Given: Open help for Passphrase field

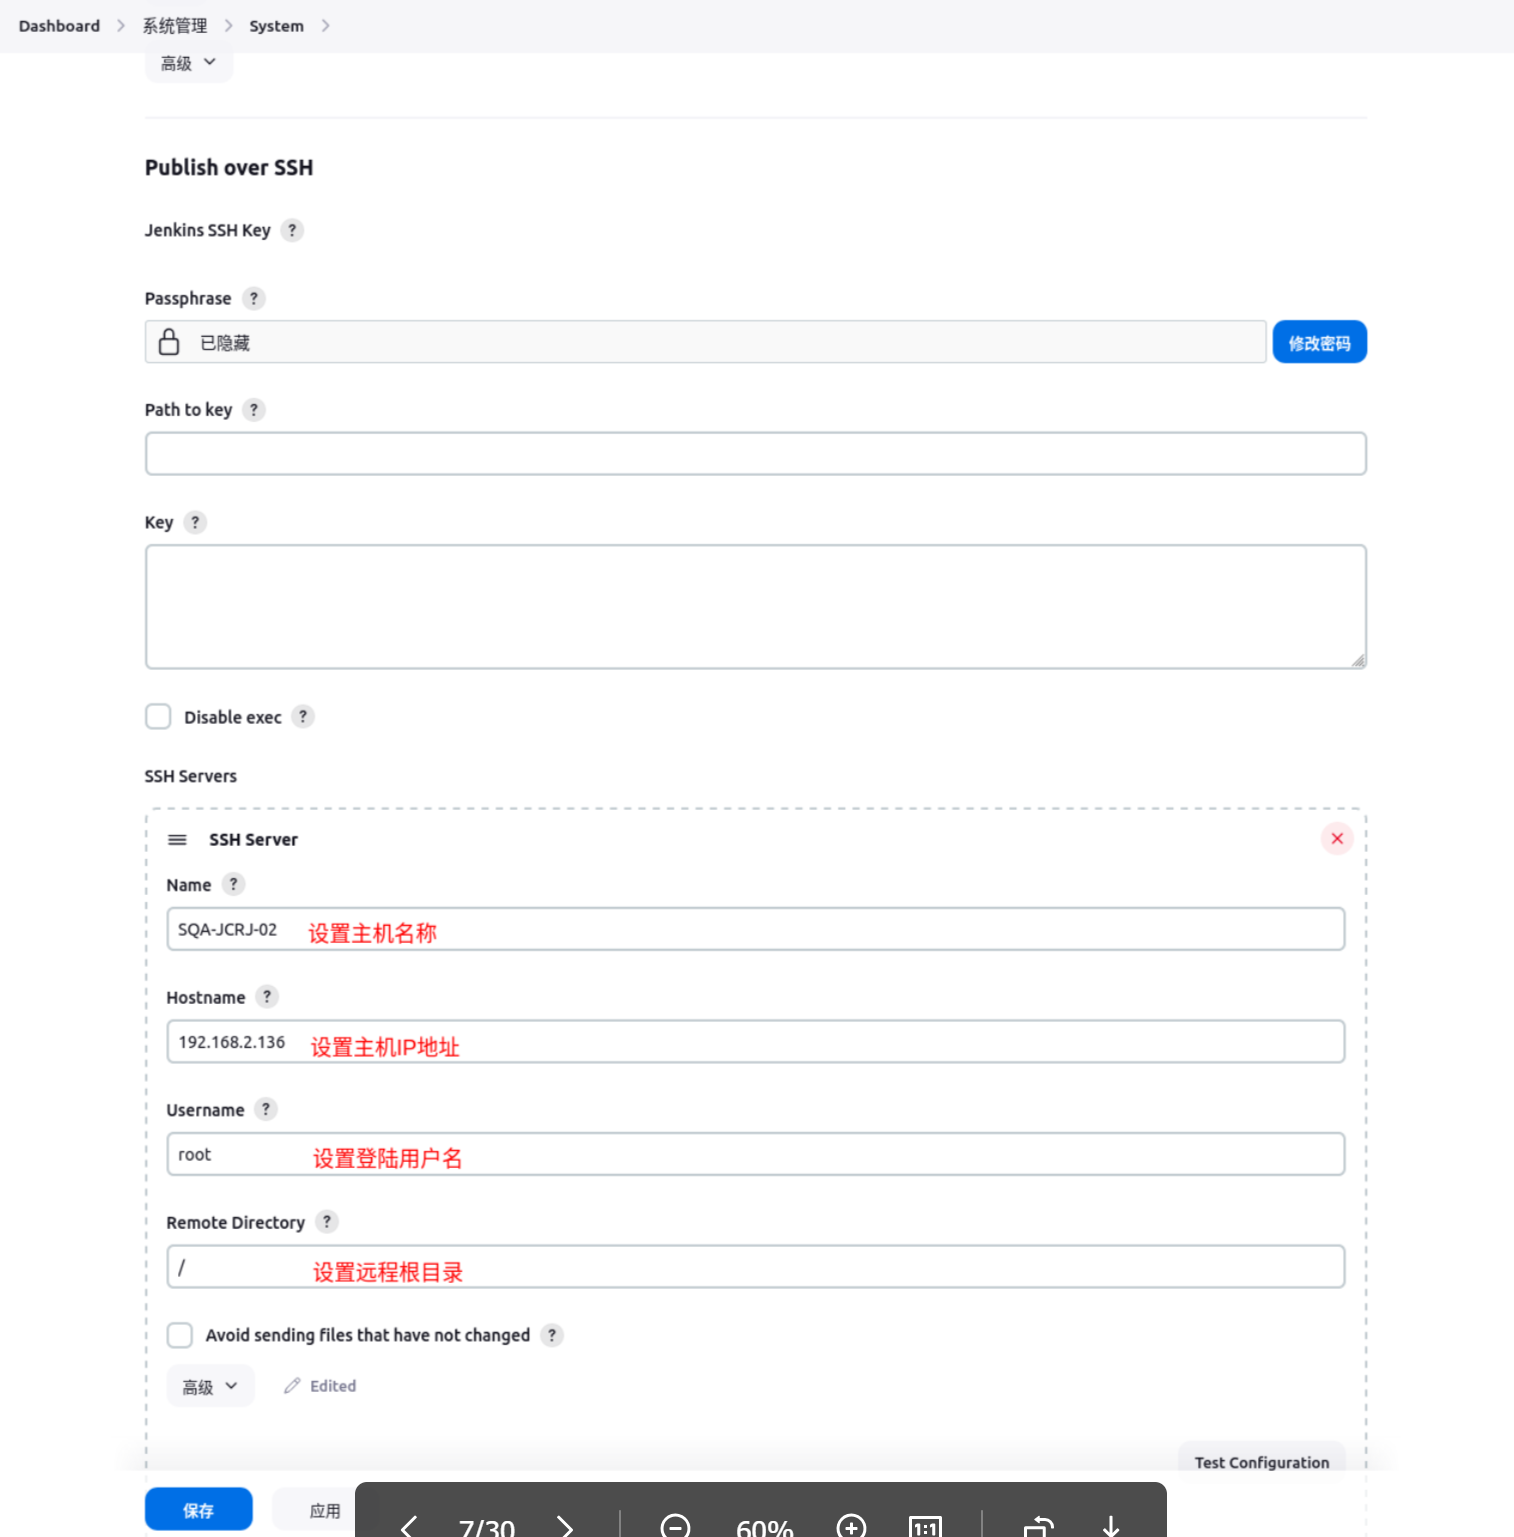Looking at the screenshot, I should [254, 298].
